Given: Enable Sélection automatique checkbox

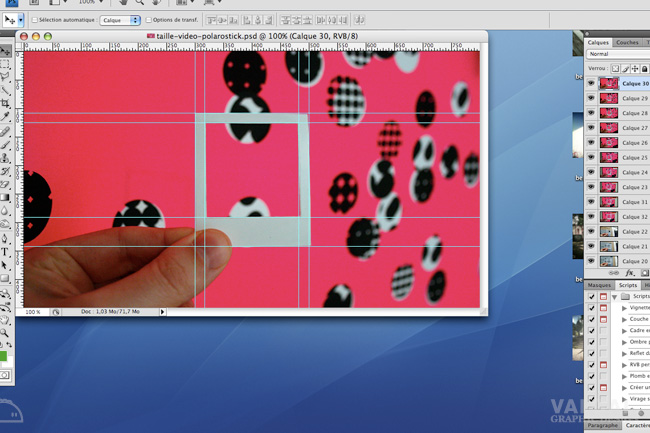Looking at the screenshot, I should pos(35,20).
